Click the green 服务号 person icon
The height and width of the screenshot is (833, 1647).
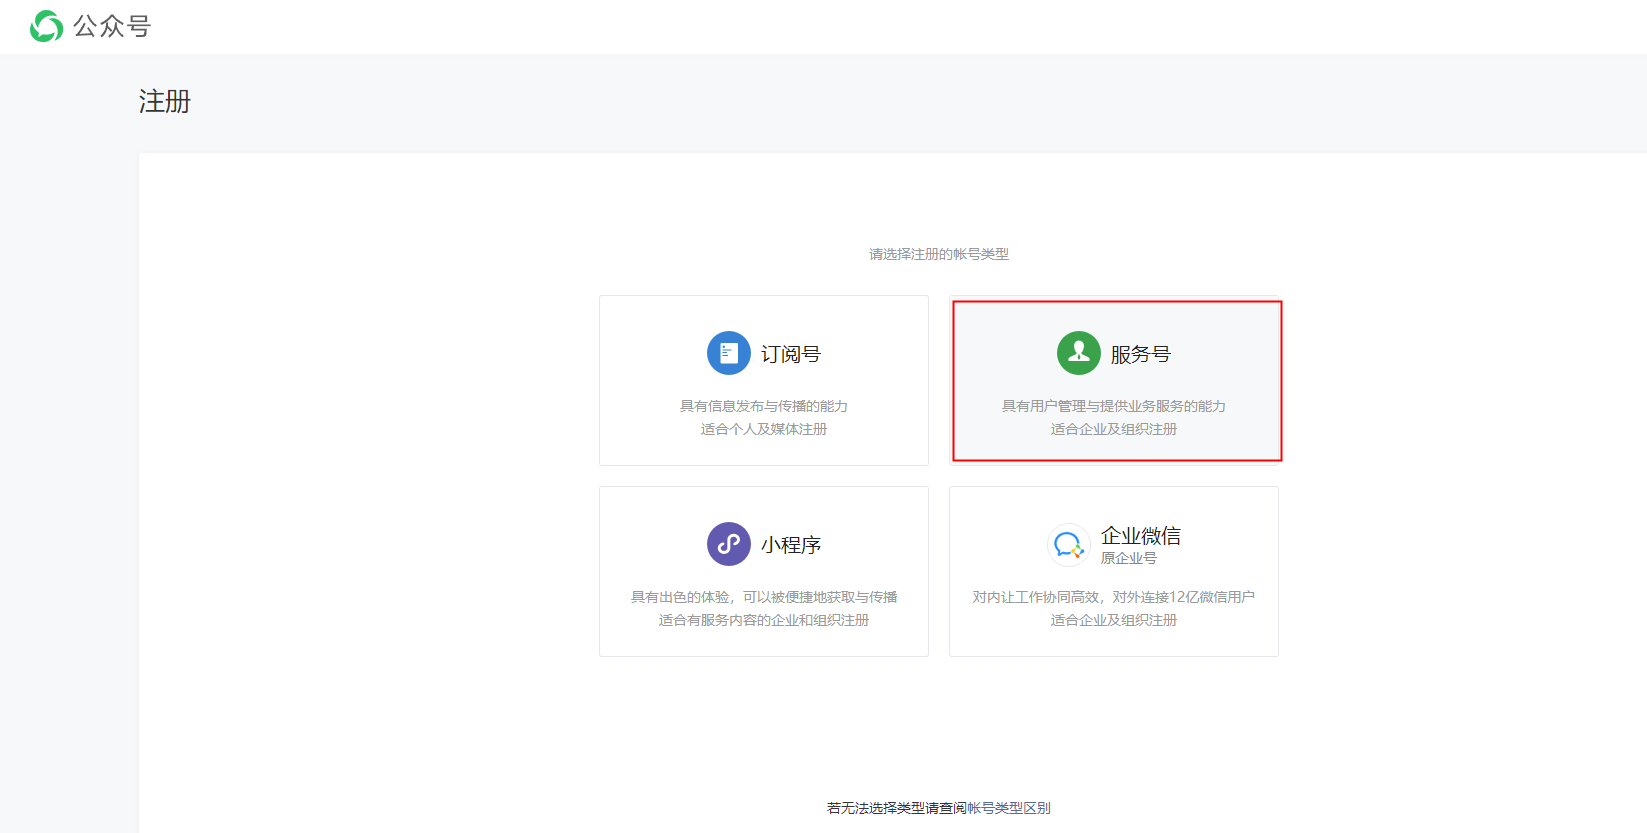tap(1079, 353)
